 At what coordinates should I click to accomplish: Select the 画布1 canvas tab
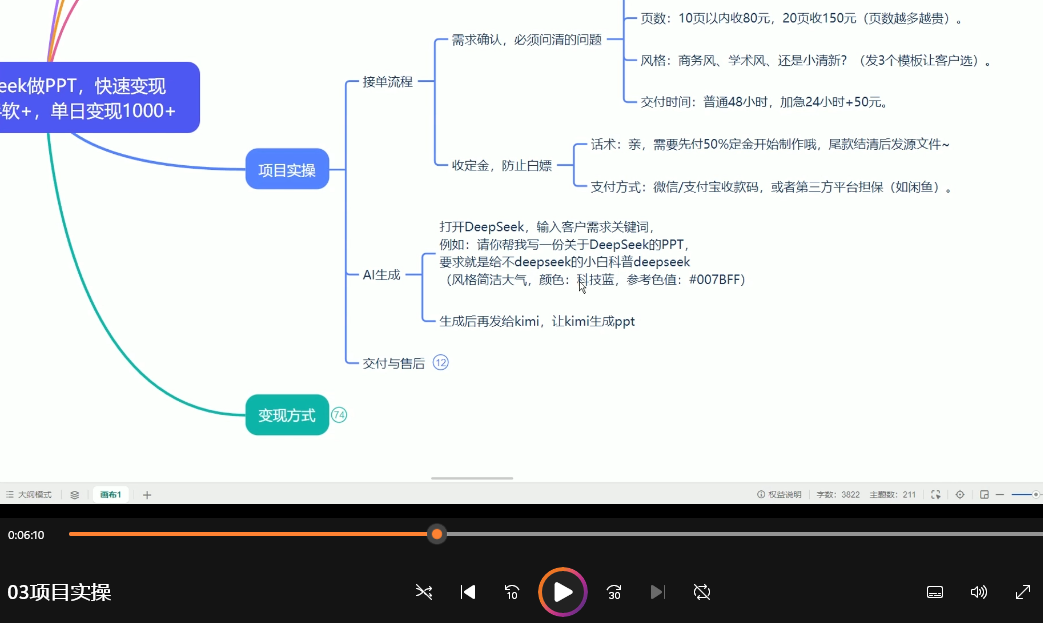tap(110, 495)
